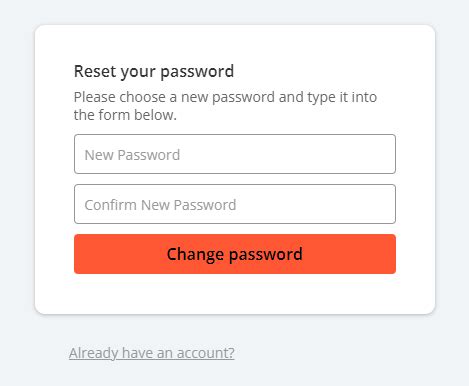Place cursor in the first password box

[x=235, y=154]
